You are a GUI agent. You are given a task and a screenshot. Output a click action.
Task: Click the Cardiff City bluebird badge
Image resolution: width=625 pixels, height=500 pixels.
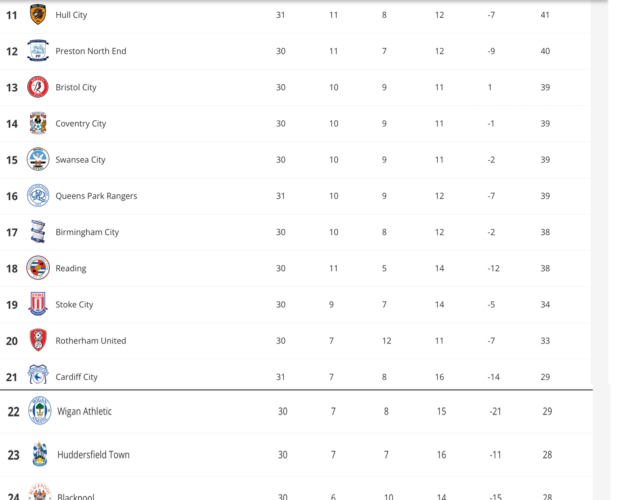coord(38,375)
